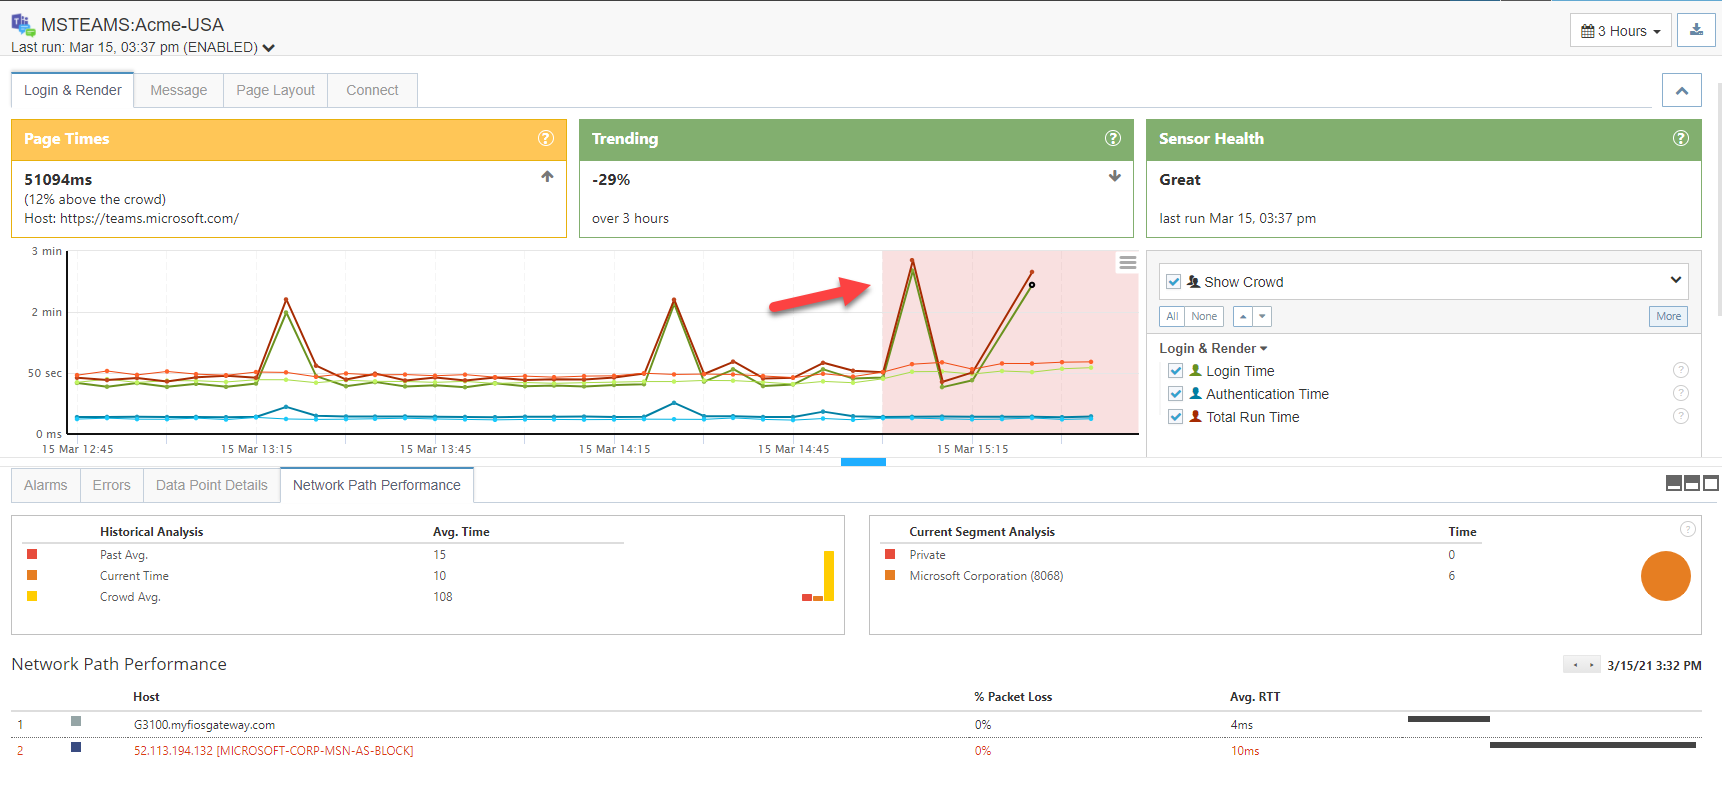Click the RTT bar for Microsoft hop
Image resolution: width=1722 pixels, height=806 pixels.
point(1593,745)
